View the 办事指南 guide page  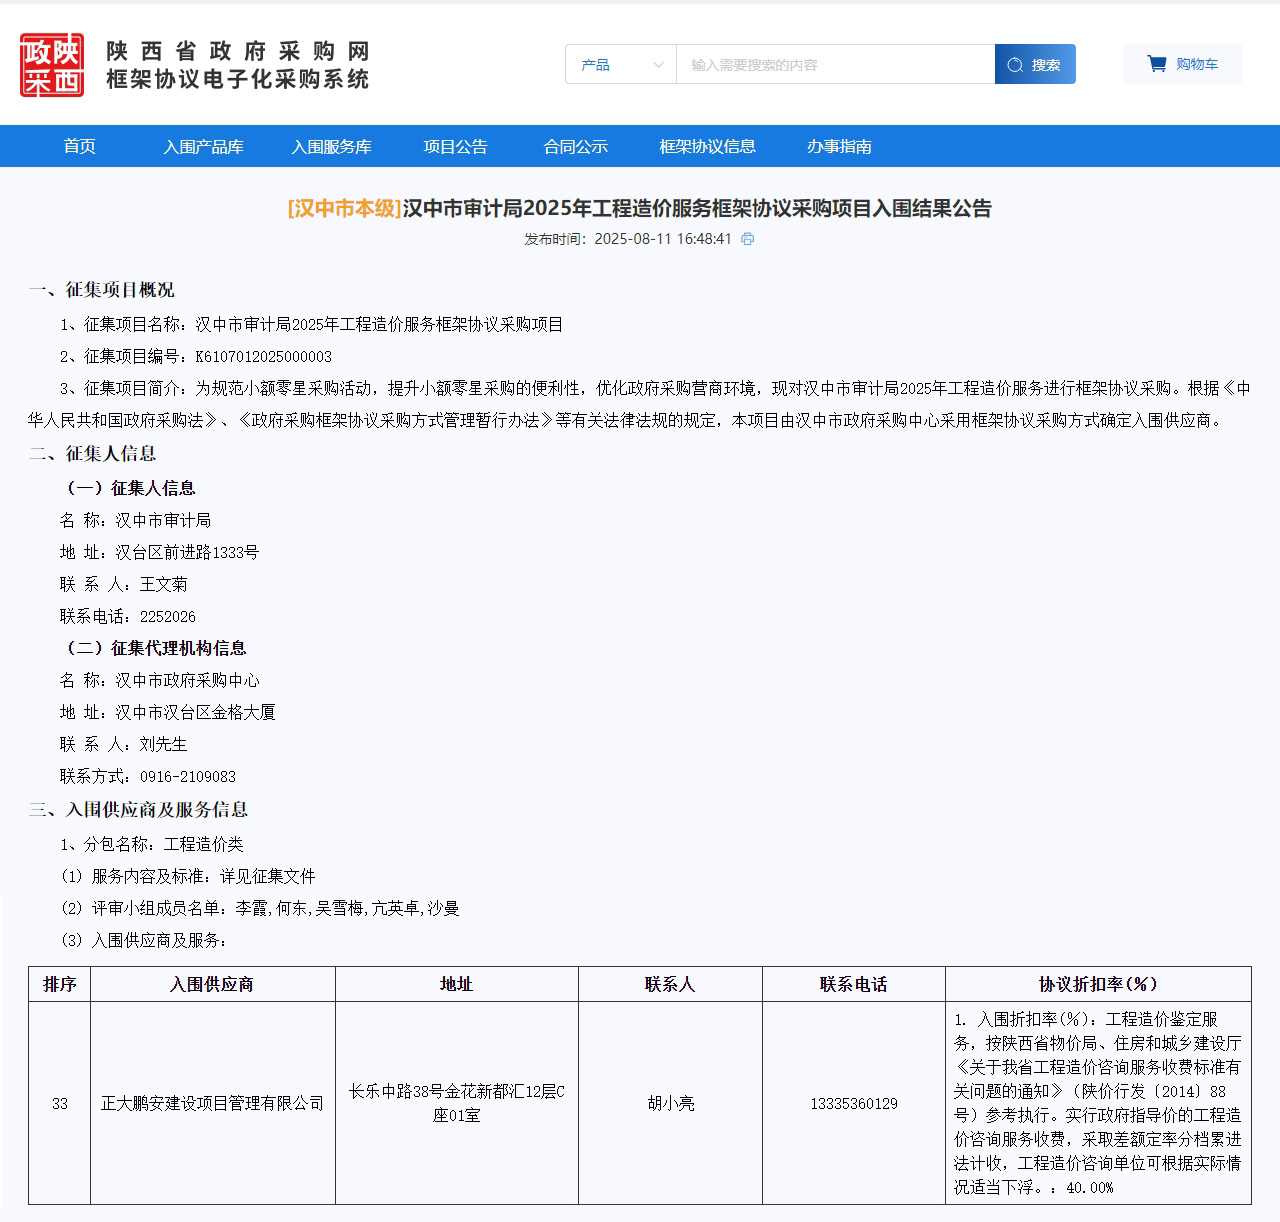pos(840,147)
